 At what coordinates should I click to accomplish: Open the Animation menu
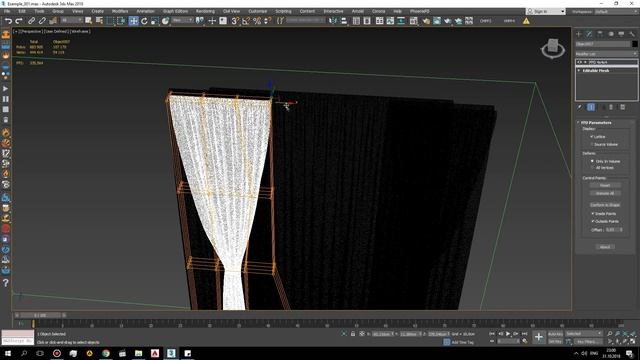click(145, 11)
